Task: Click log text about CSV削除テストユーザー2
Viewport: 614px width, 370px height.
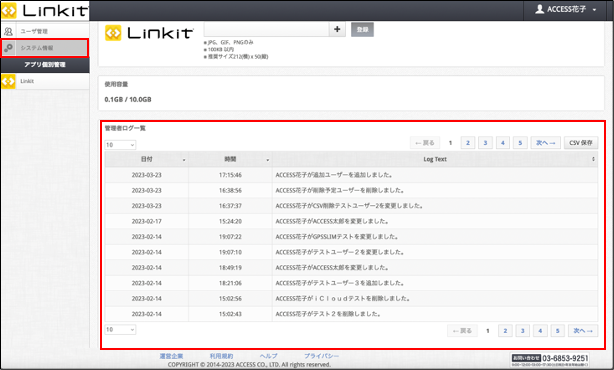Action: pyautogui.click(x=350, y=206)
